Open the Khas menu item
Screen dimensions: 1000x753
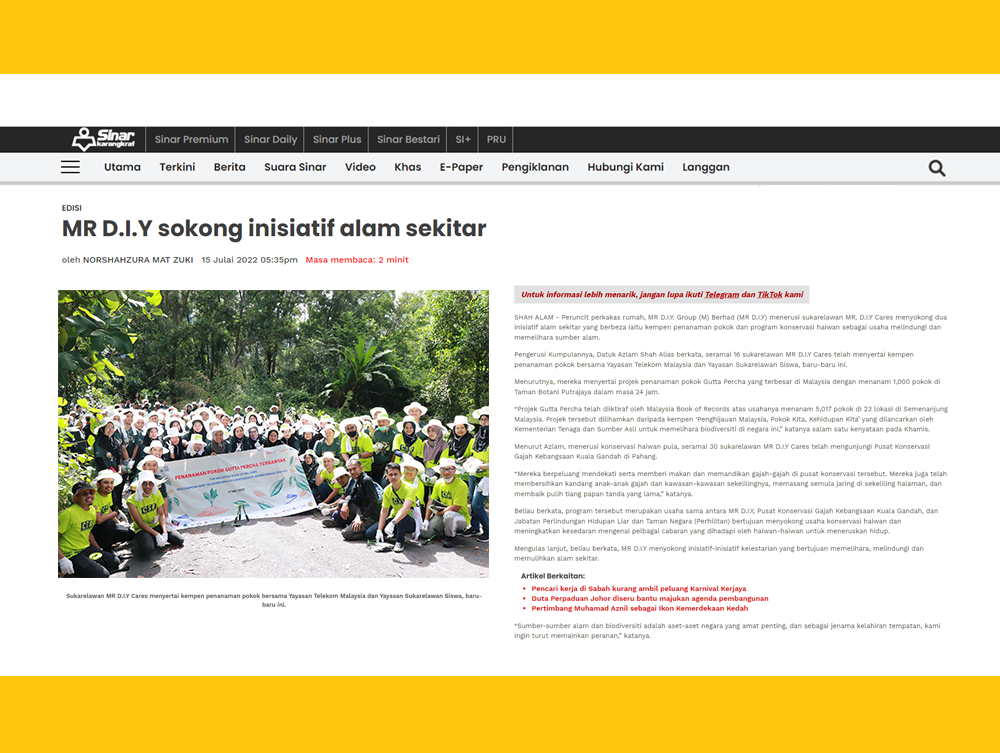(408, 167)
